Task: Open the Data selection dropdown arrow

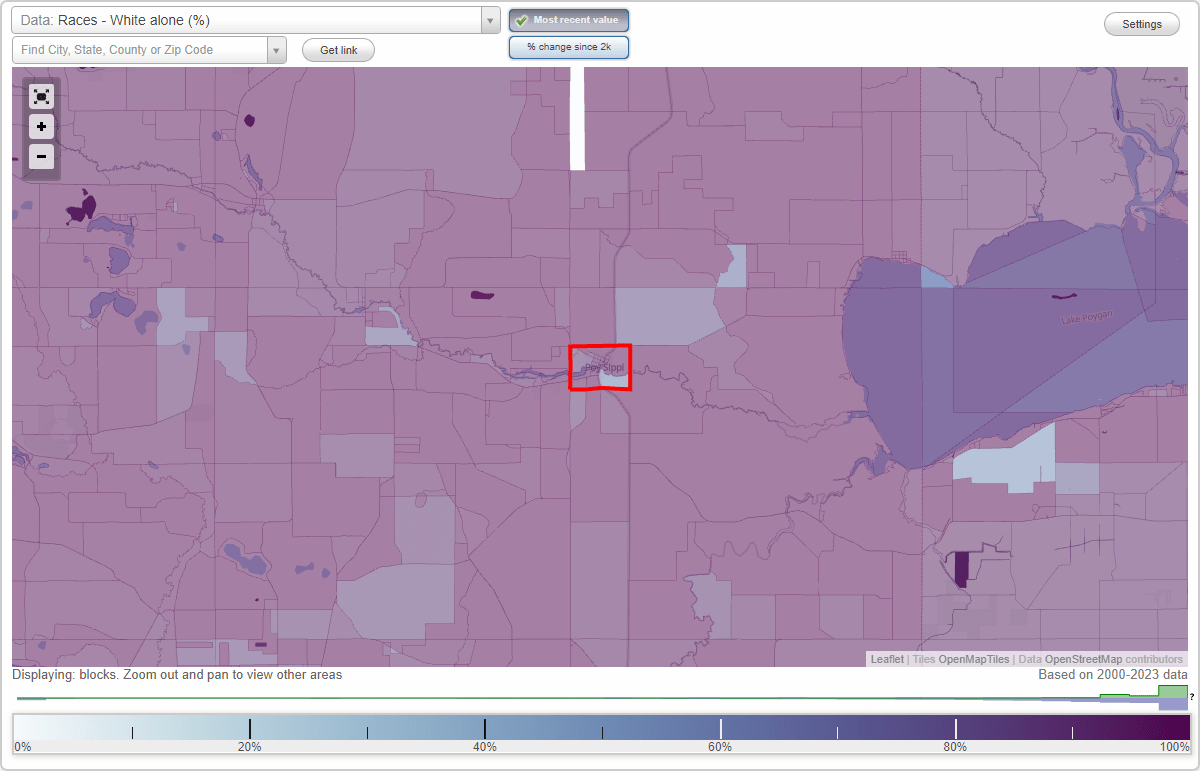Action: [x=489, y=20]
